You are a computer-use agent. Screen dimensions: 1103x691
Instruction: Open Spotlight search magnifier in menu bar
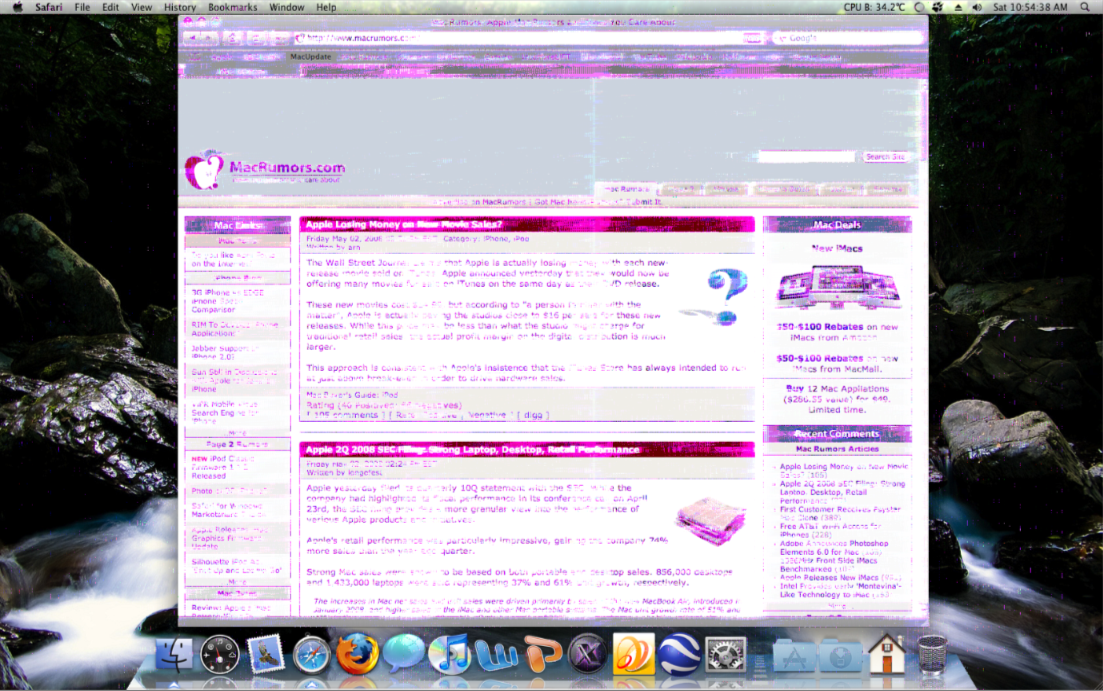(1085, 7)
